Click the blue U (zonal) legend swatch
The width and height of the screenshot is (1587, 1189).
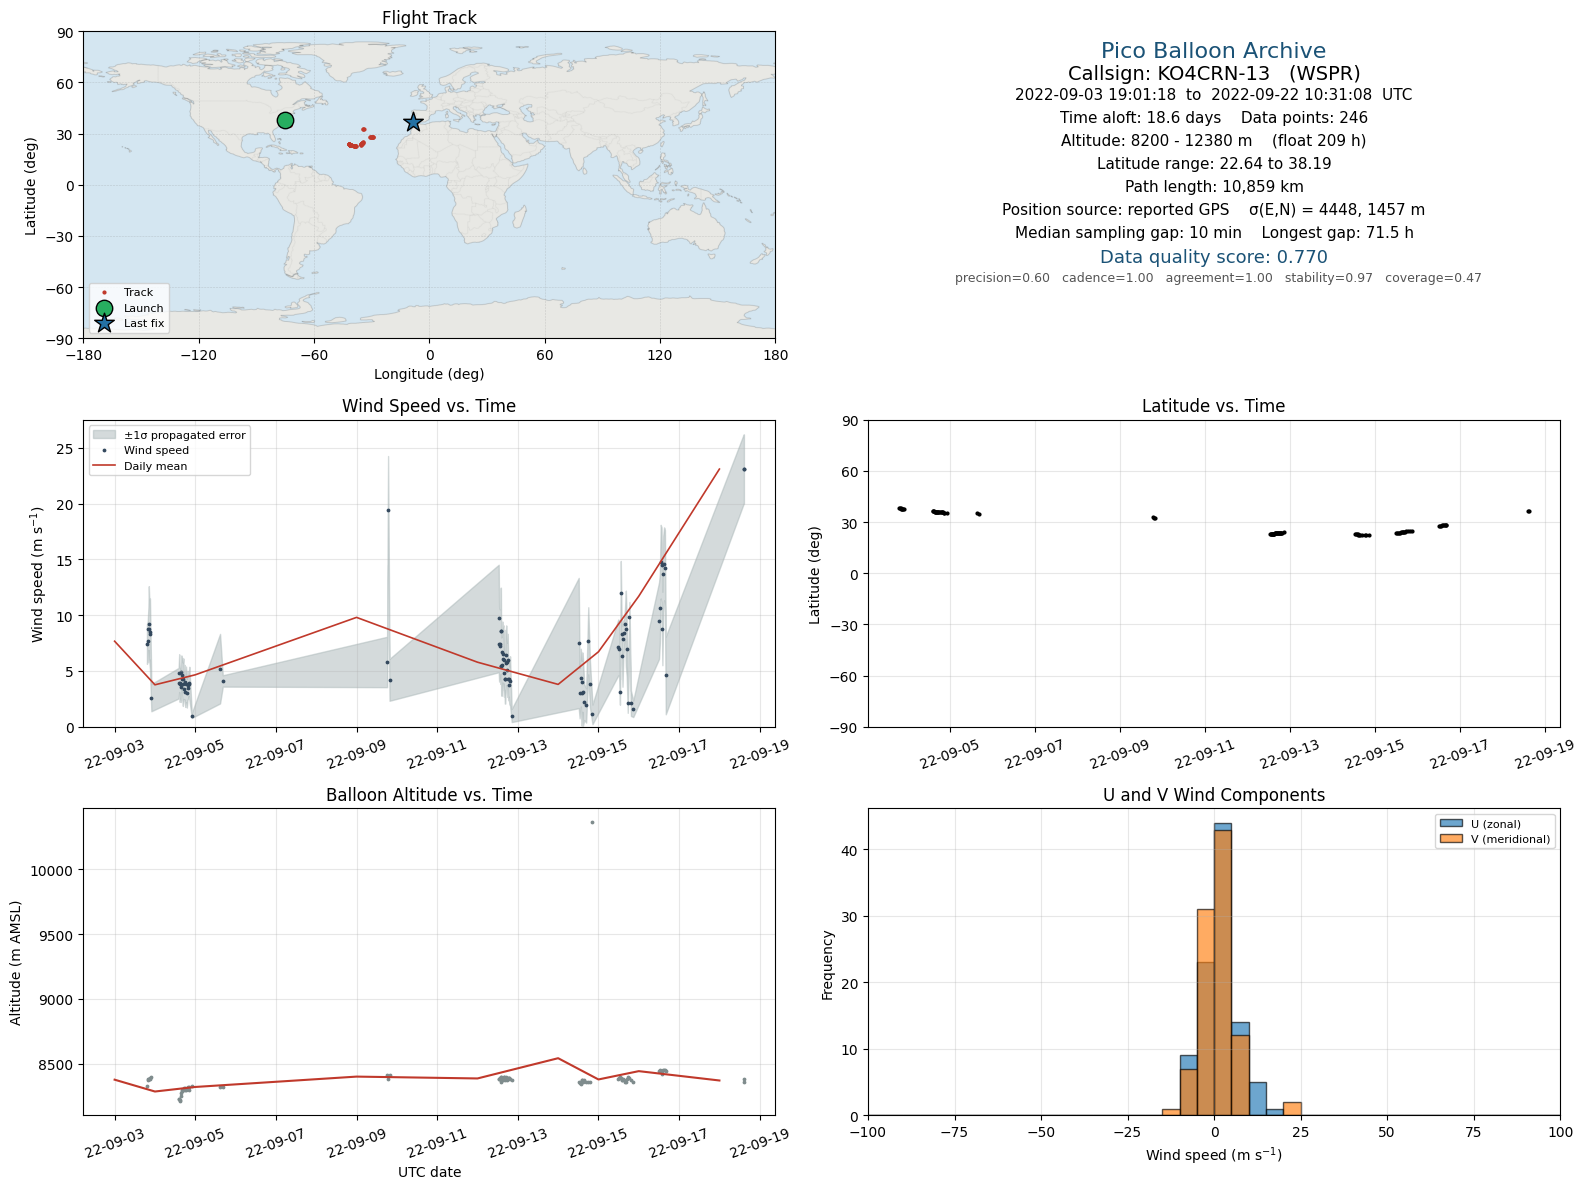pyautogui.click(x=1451, y=824)
